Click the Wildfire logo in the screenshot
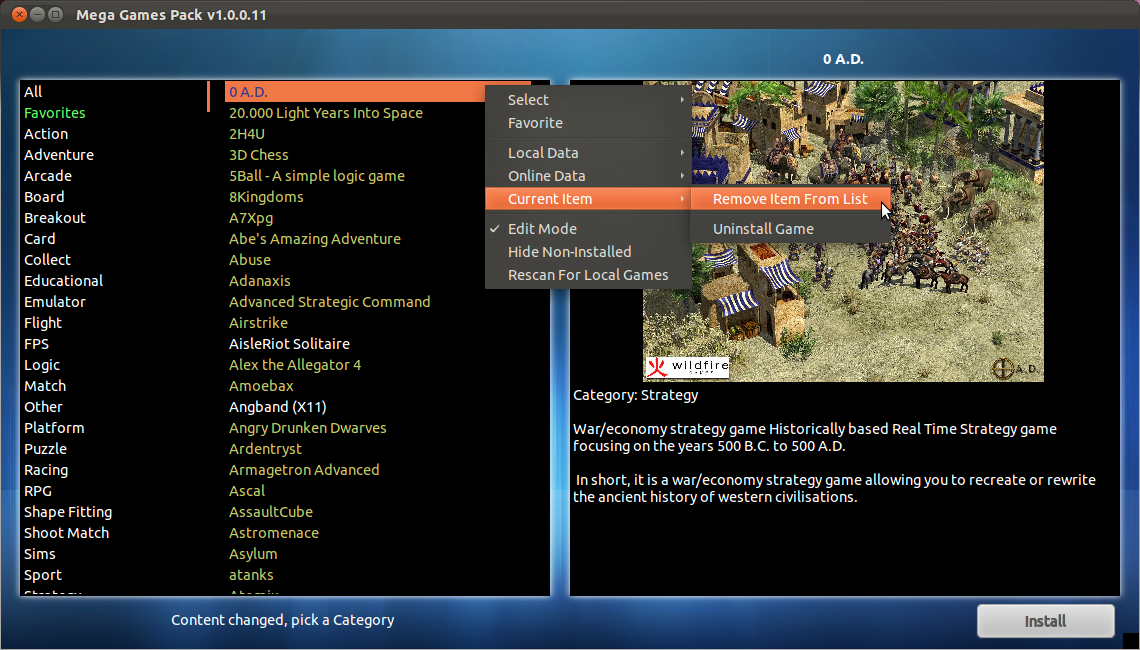 [x=688, y=366]
